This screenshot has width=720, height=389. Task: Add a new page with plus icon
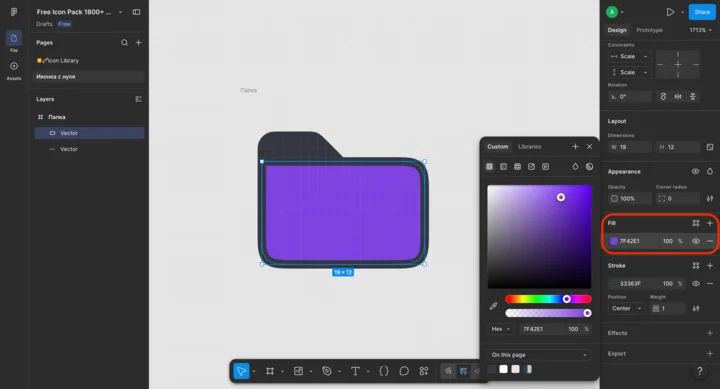click(x=138, y=43)
